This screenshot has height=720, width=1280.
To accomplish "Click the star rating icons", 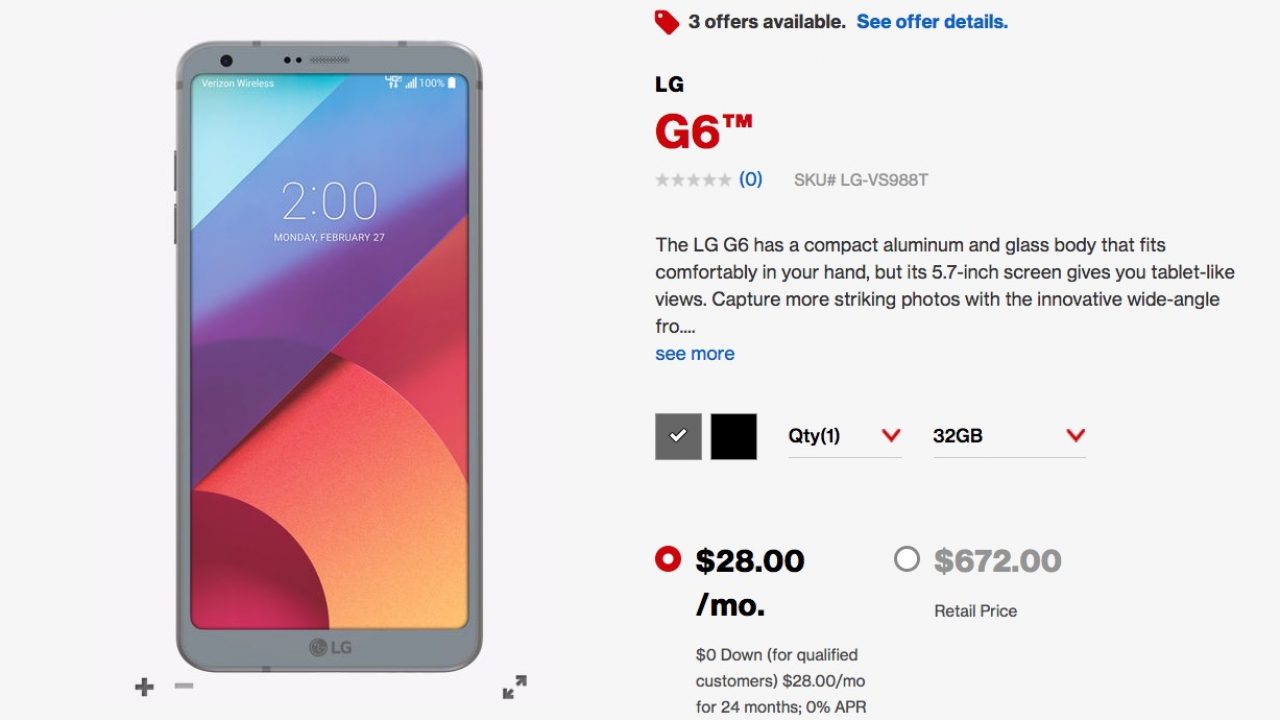I will [693, 180].
